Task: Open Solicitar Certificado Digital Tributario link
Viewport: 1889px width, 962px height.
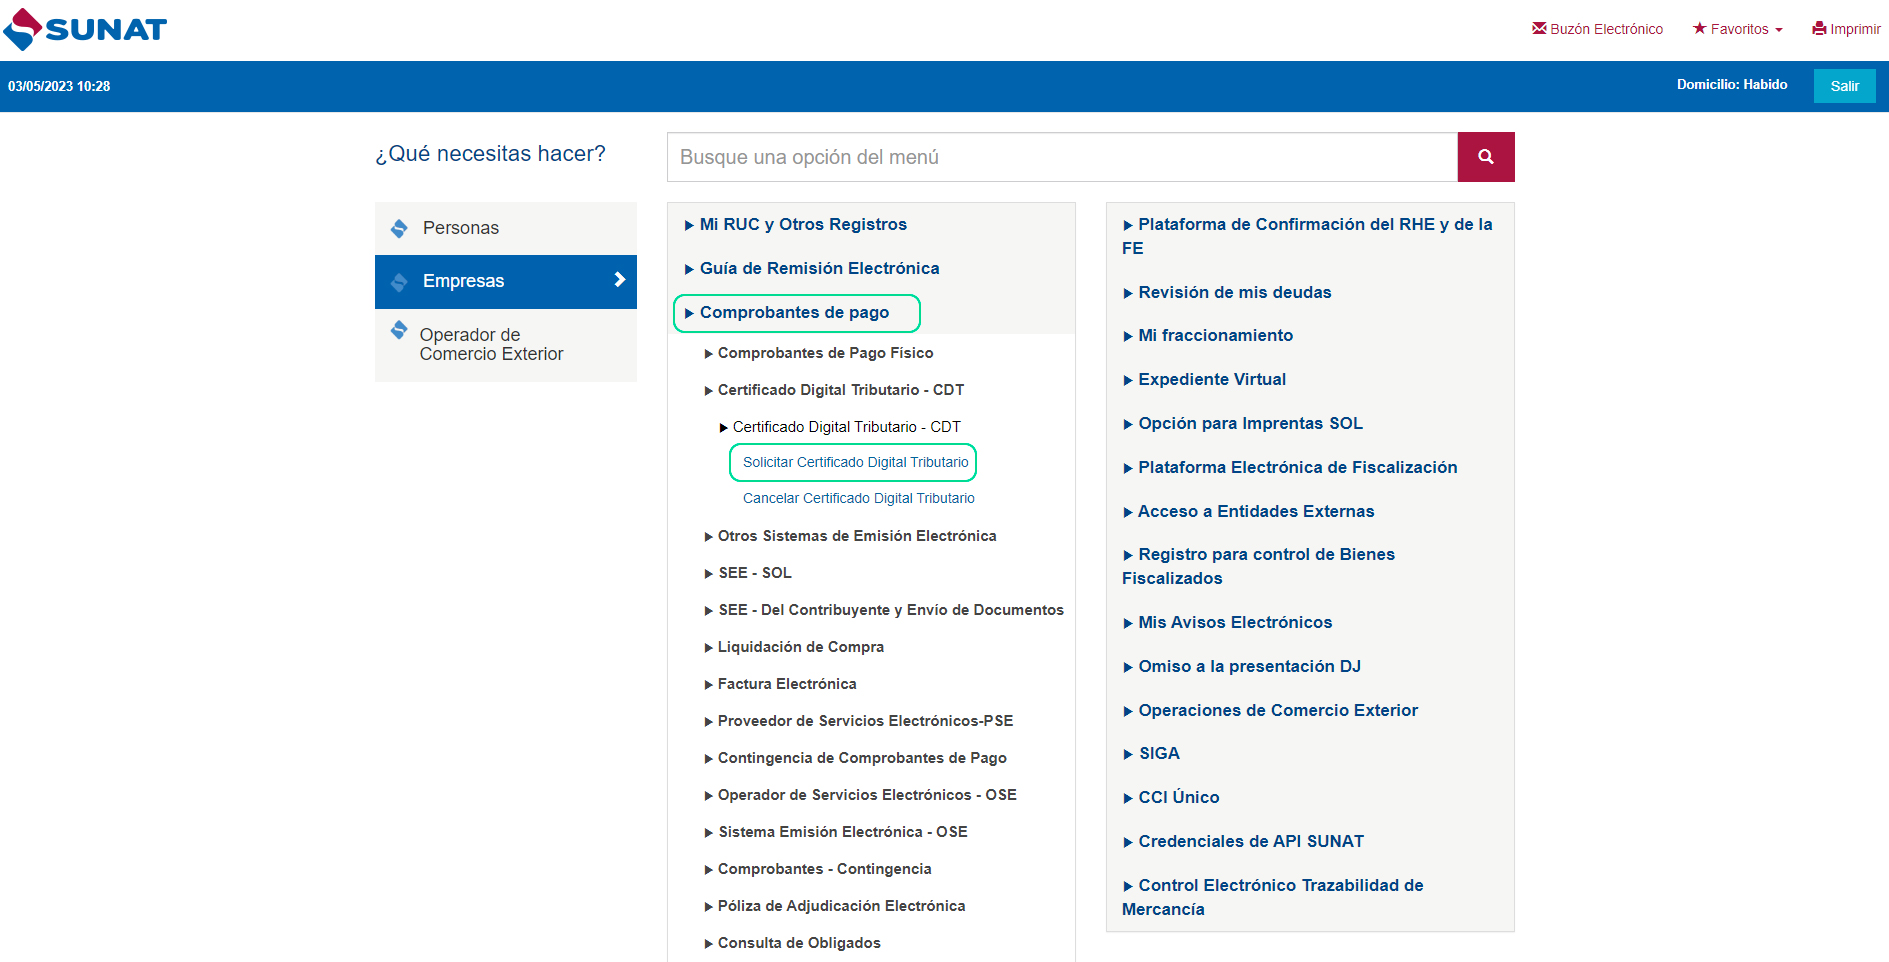Action: [855, 462]
